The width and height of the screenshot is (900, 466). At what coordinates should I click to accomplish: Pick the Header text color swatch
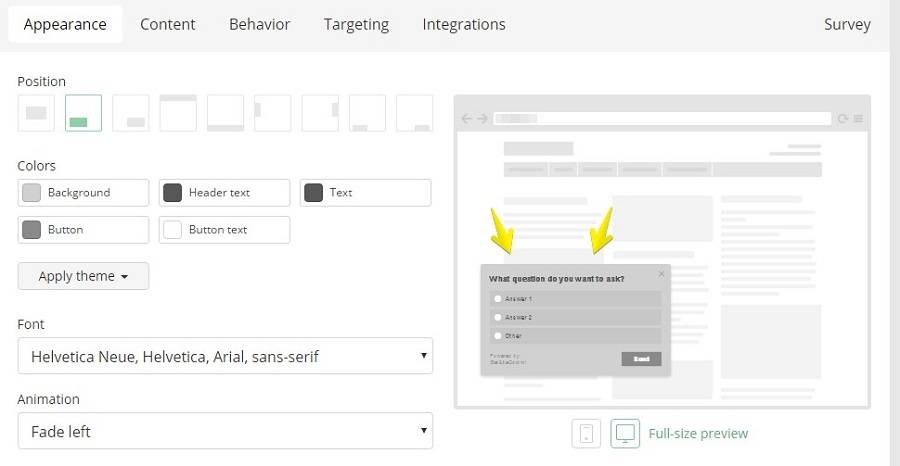(172, 193)
